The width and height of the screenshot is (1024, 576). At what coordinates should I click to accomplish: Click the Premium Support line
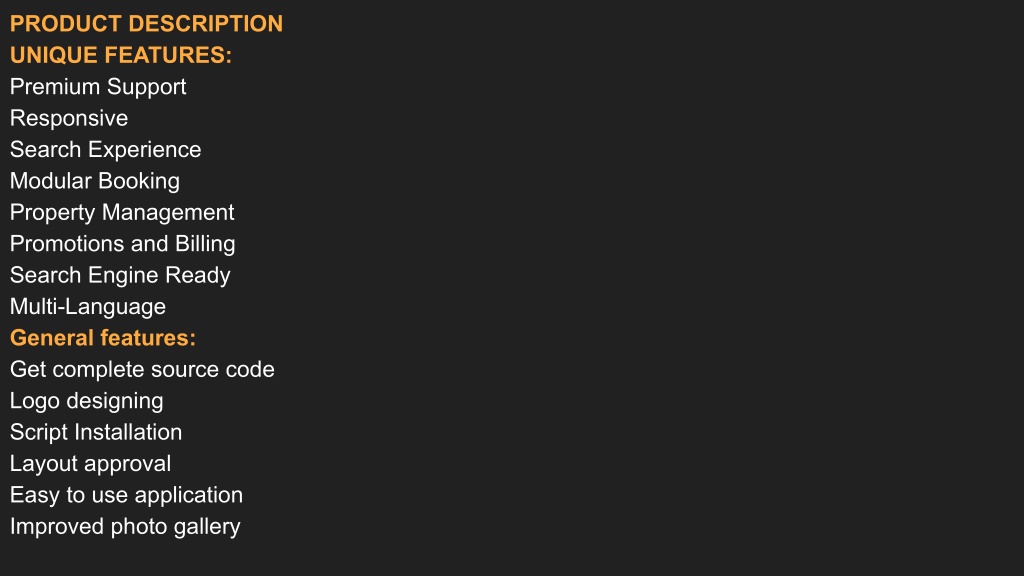(98, 87)
